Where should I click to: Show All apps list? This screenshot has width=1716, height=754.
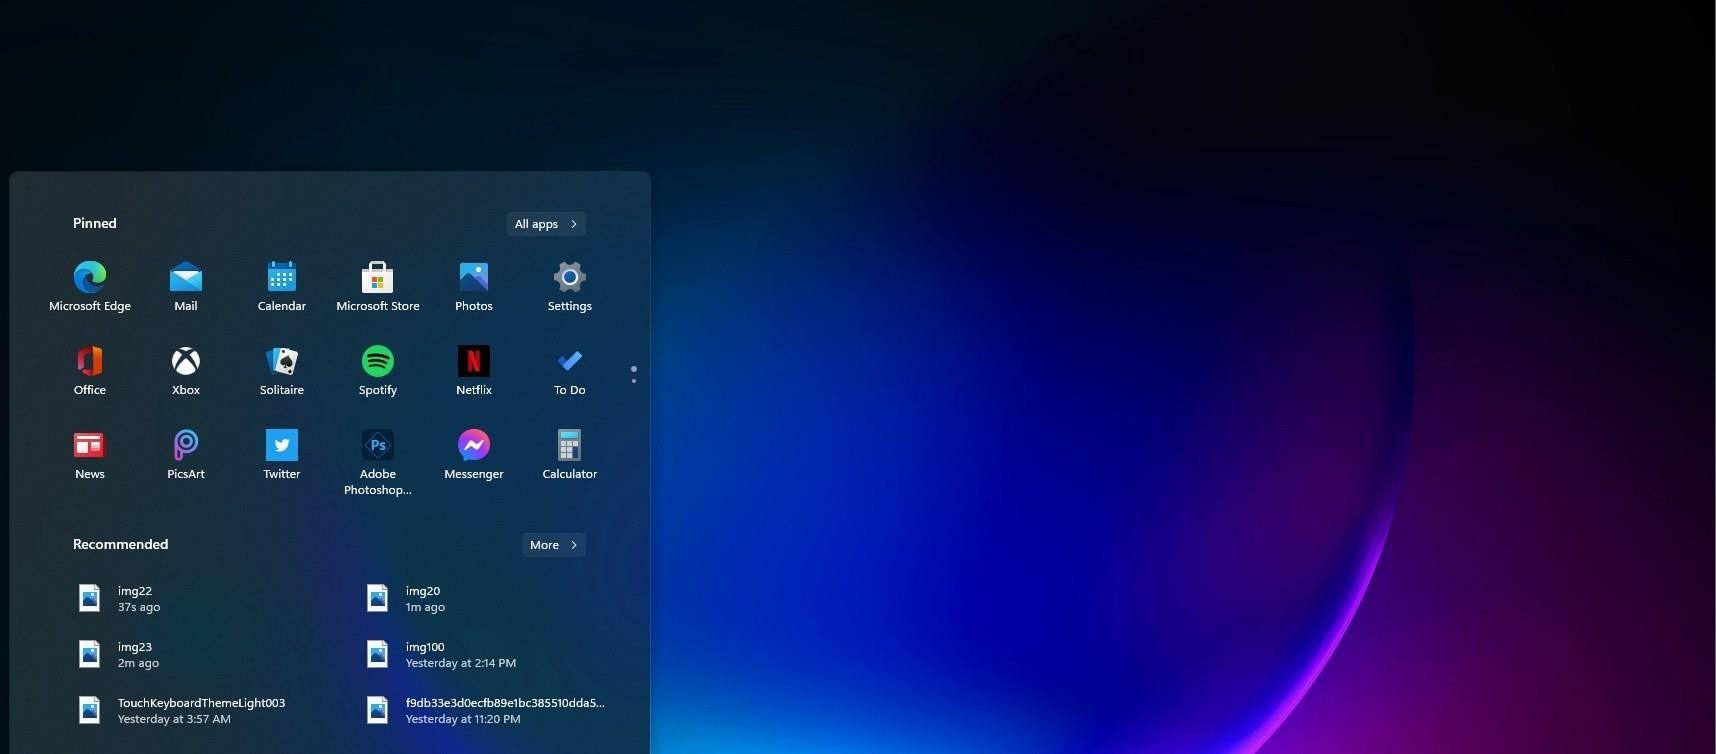[546, 224]
